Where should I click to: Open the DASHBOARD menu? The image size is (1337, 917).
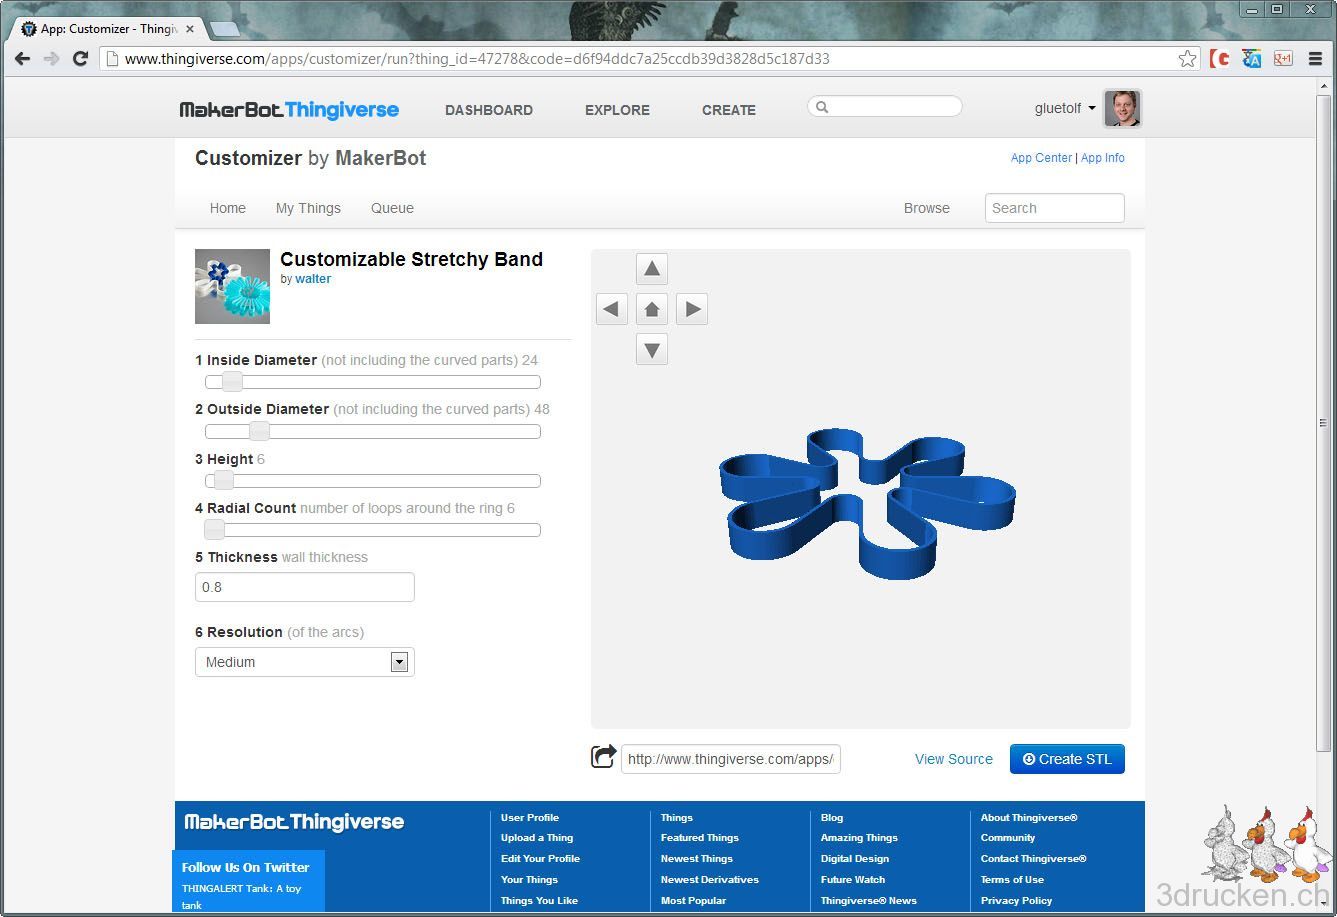(x=489, y=110)
